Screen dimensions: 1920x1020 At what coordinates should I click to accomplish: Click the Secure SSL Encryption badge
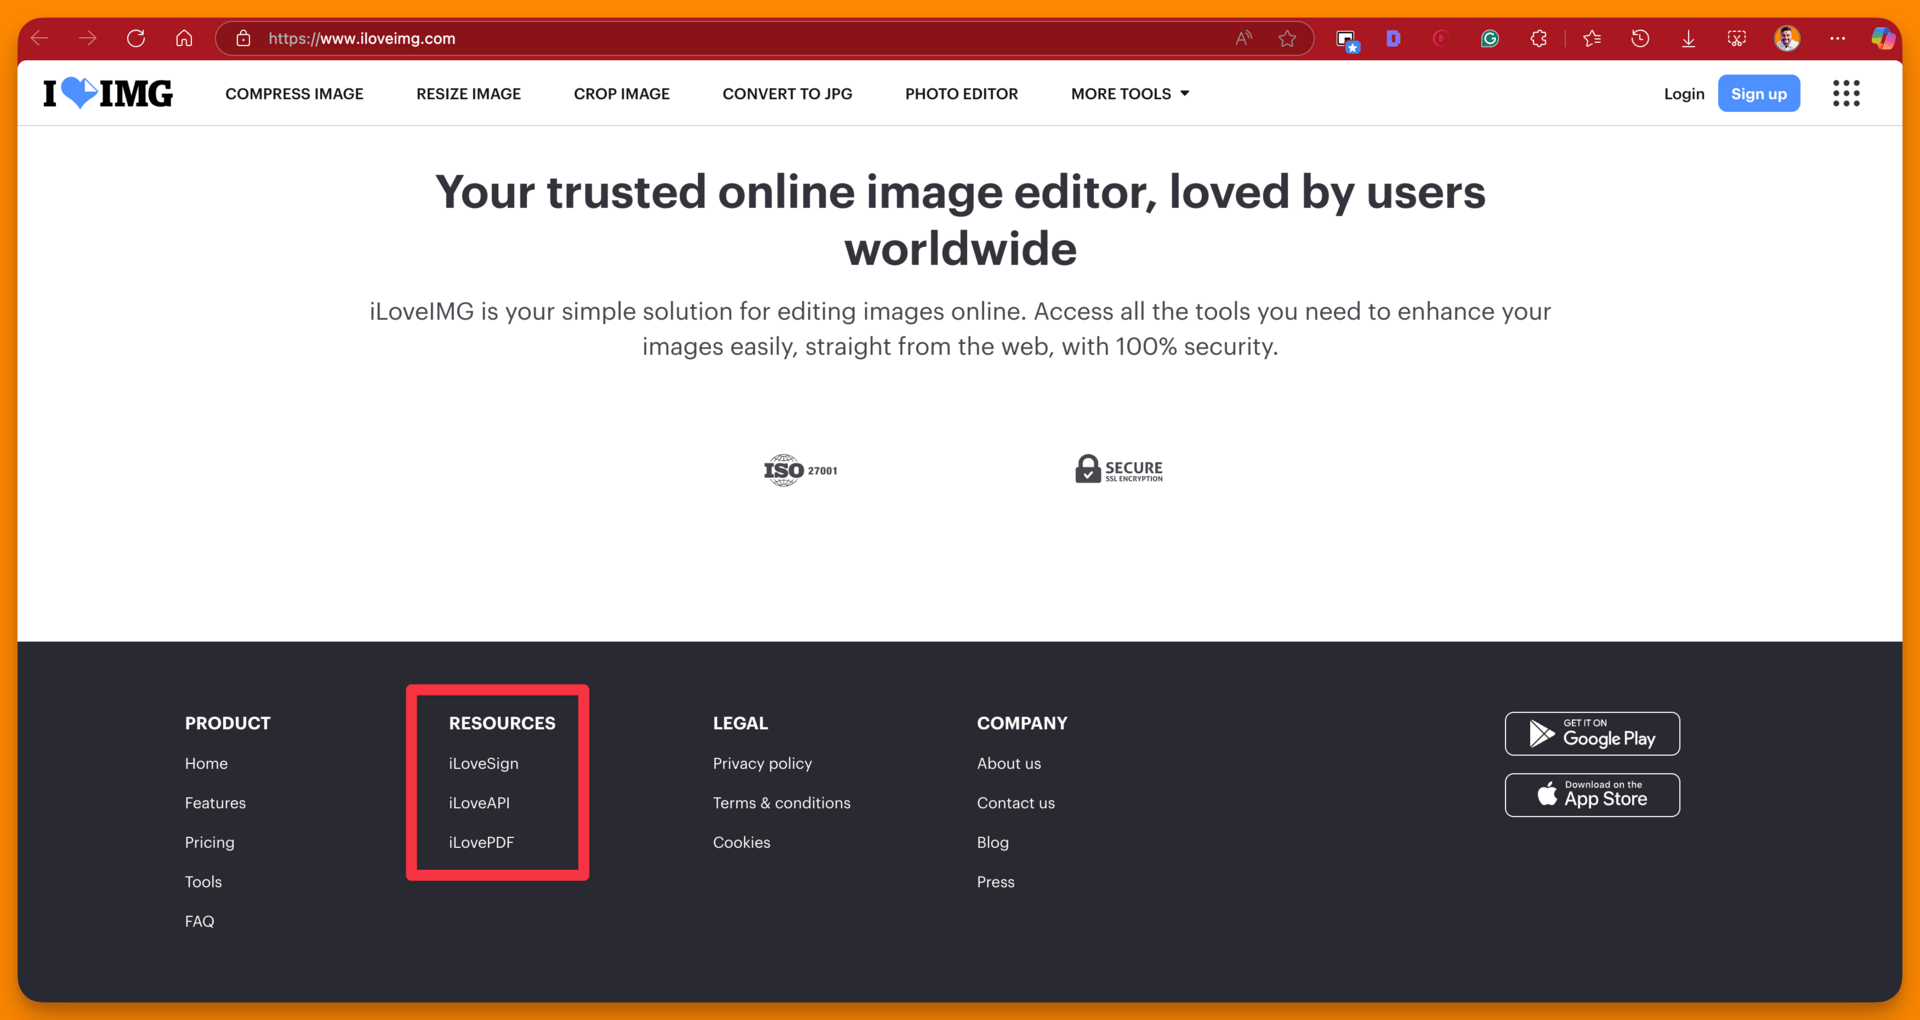click(1119, 469)
